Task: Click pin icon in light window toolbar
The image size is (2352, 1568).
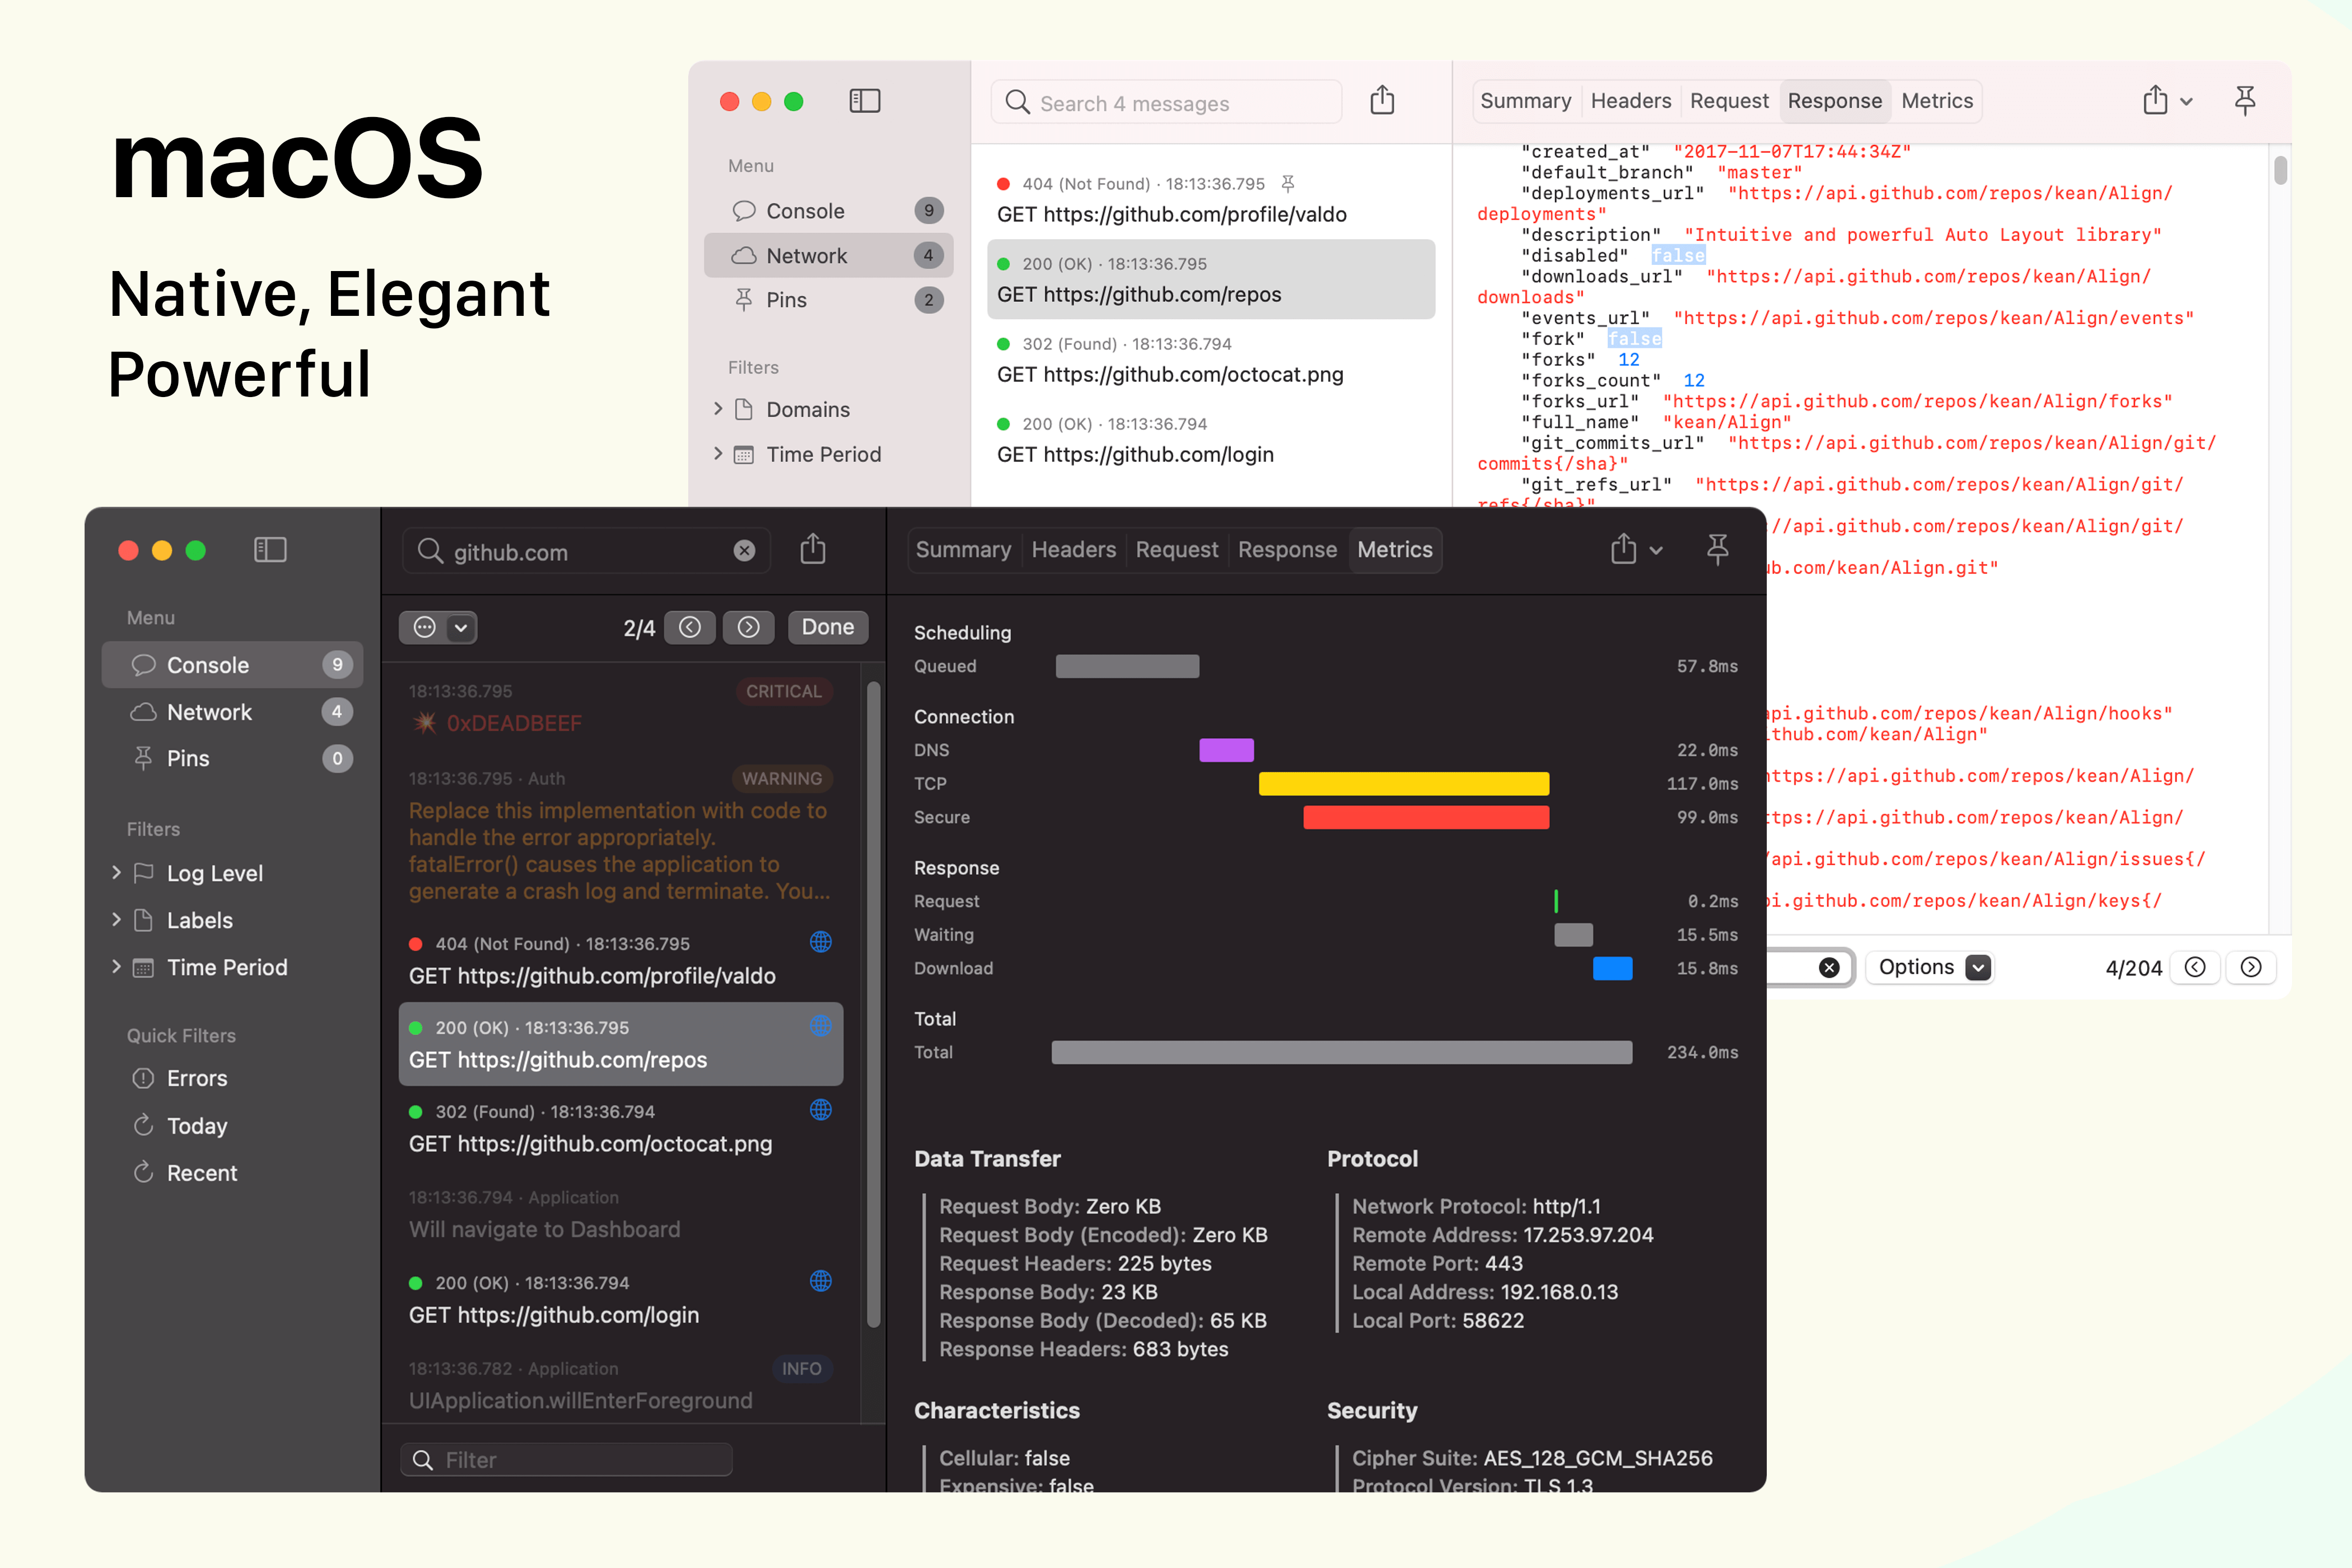Action: click(x=2244, y=101)
